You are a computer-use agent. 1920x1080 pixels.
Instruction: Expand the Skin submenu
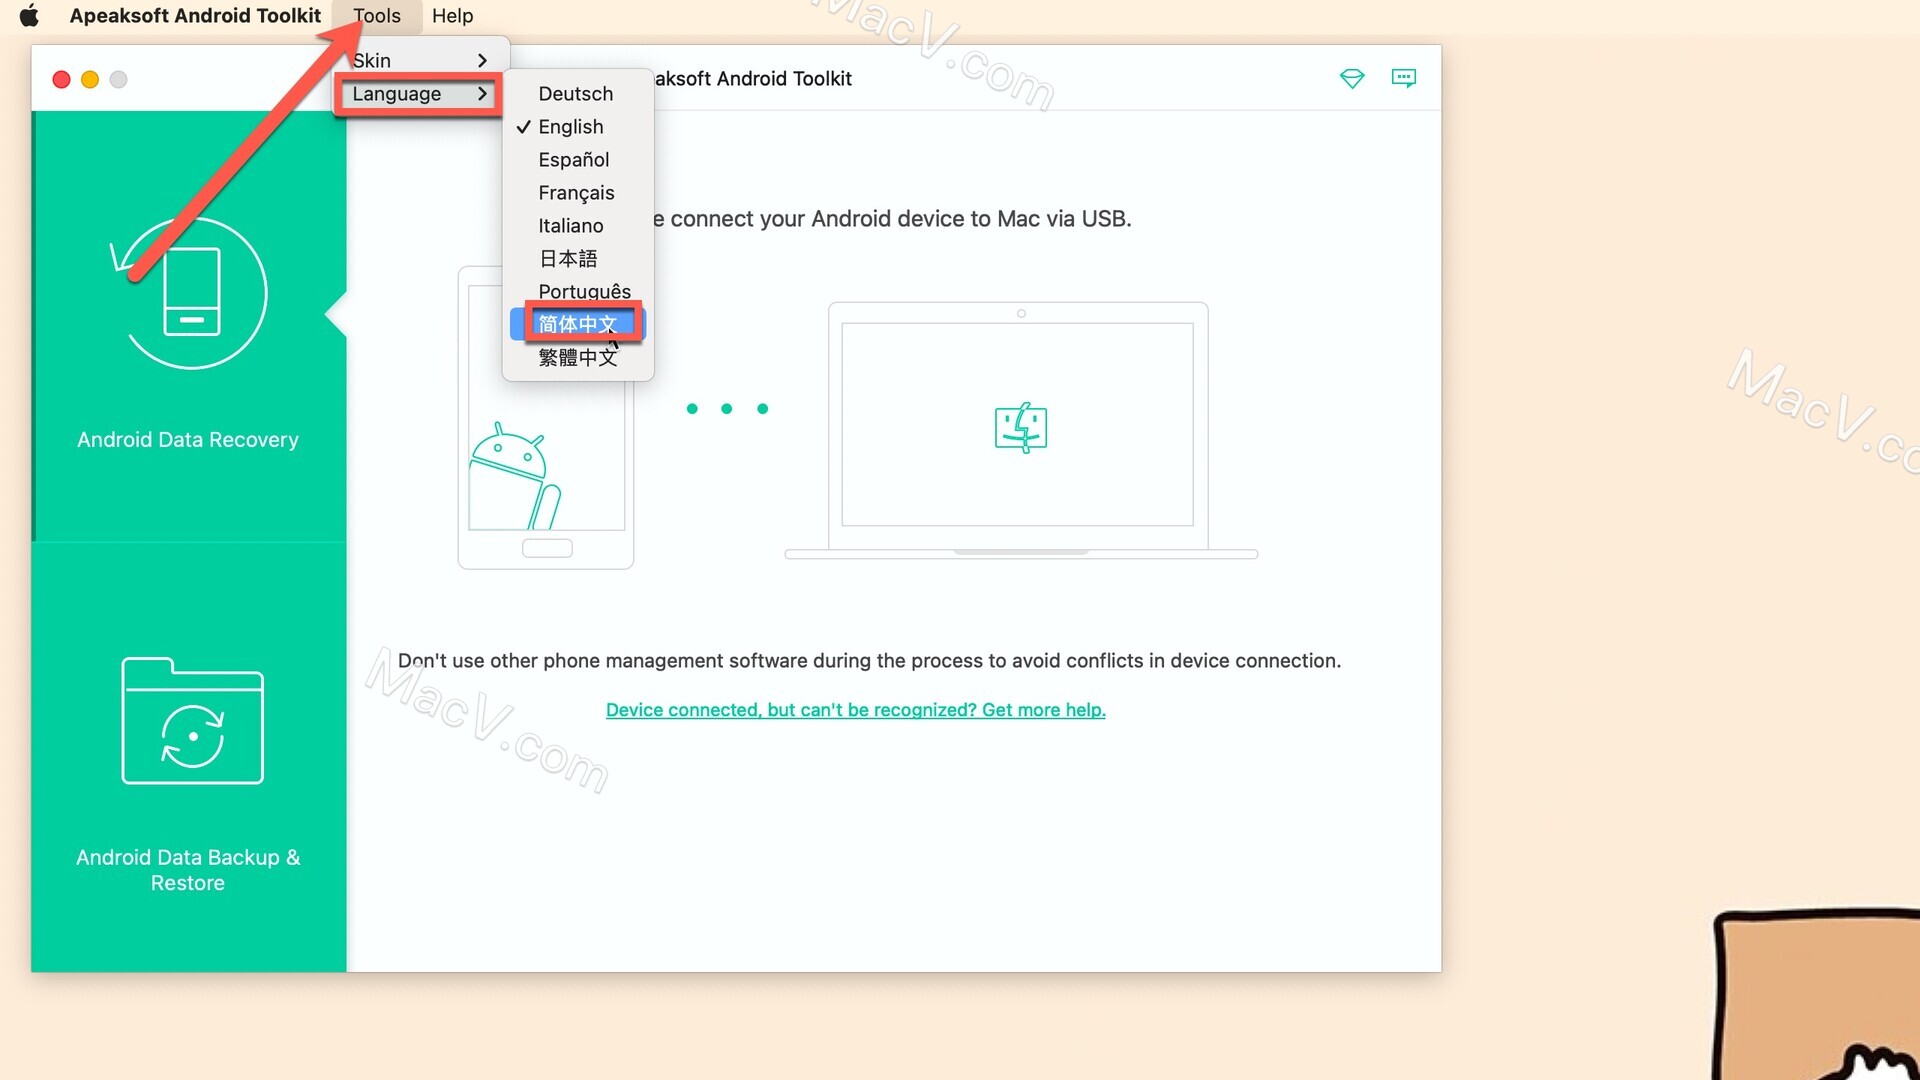point(420,60)
